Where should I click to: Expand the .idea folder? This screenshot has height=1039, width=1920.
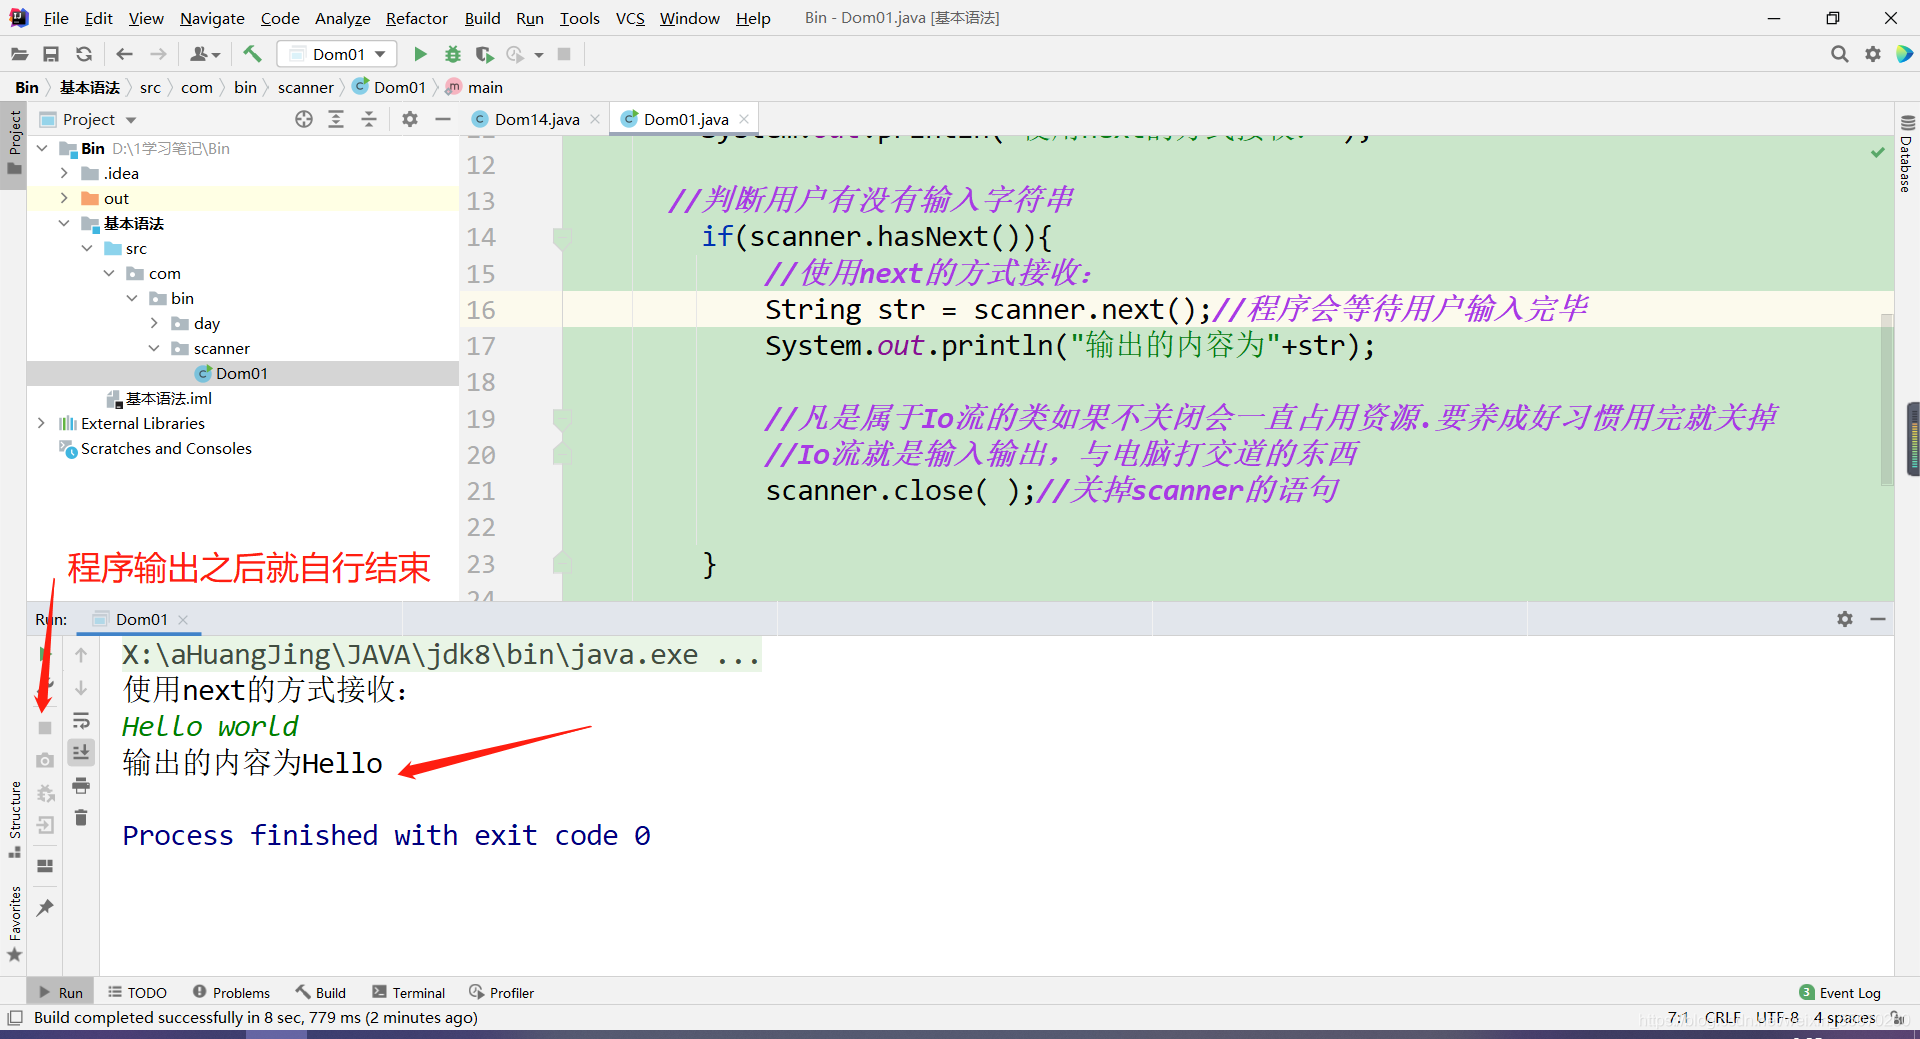tap(64, 173)
